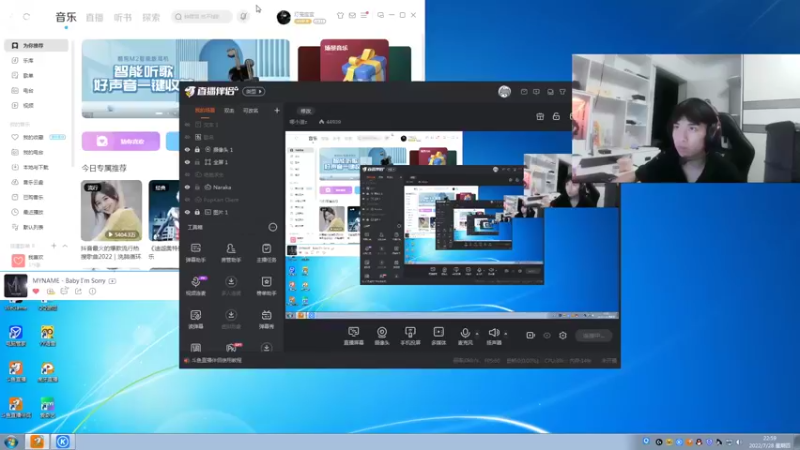Switch to the 听书 tab
800x450 pixels.
click(122, 17)
